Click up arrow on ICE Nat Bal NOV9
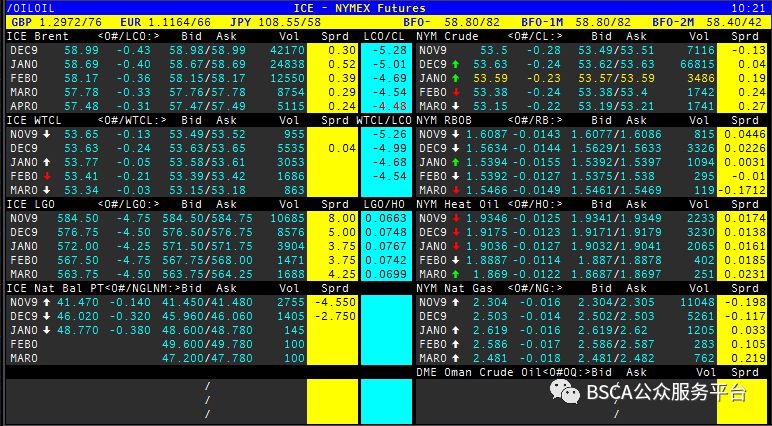 (x=46, y=302)
